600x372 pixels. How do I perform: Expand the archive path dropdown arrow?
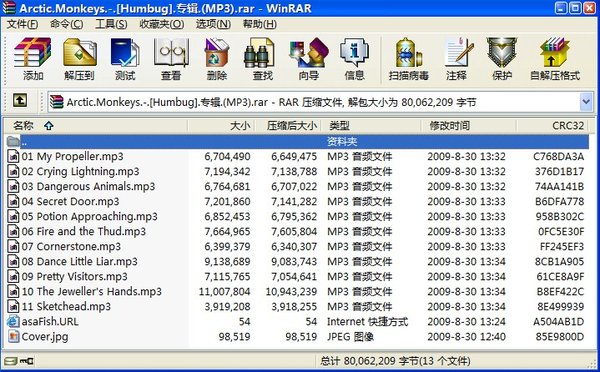(x=586, y=102)
